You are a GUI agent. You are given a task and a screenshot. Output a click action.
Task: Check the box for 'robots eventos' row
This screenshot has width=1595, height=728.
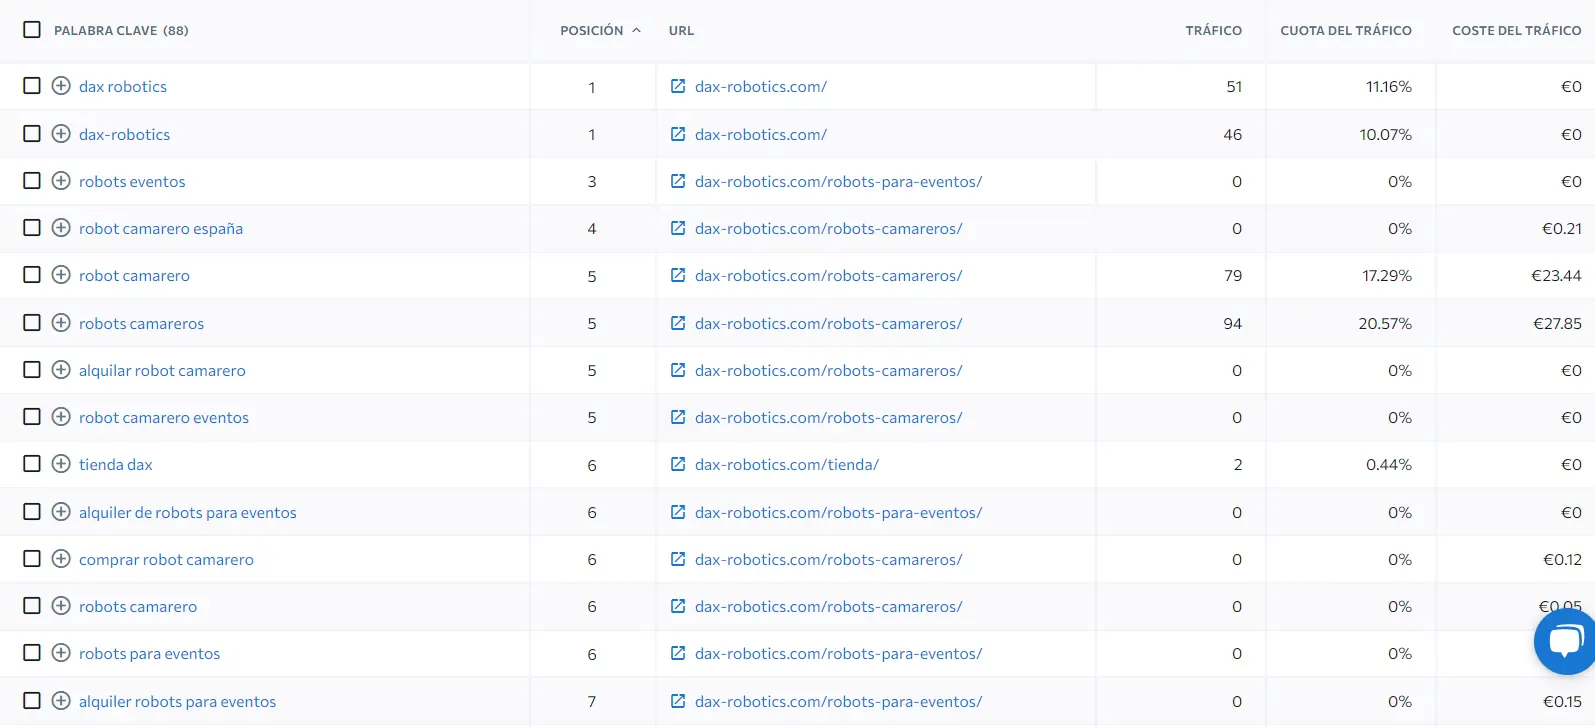pos(32,181)
